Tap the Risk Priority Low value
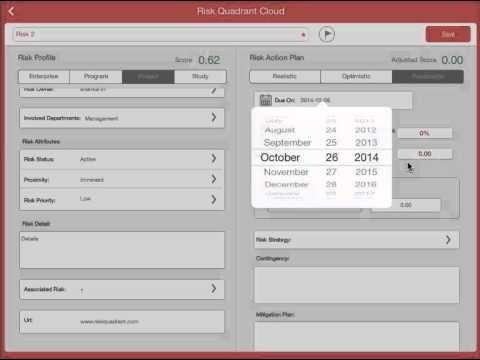The height and width of the screenshot is (360, 480). 85,199
